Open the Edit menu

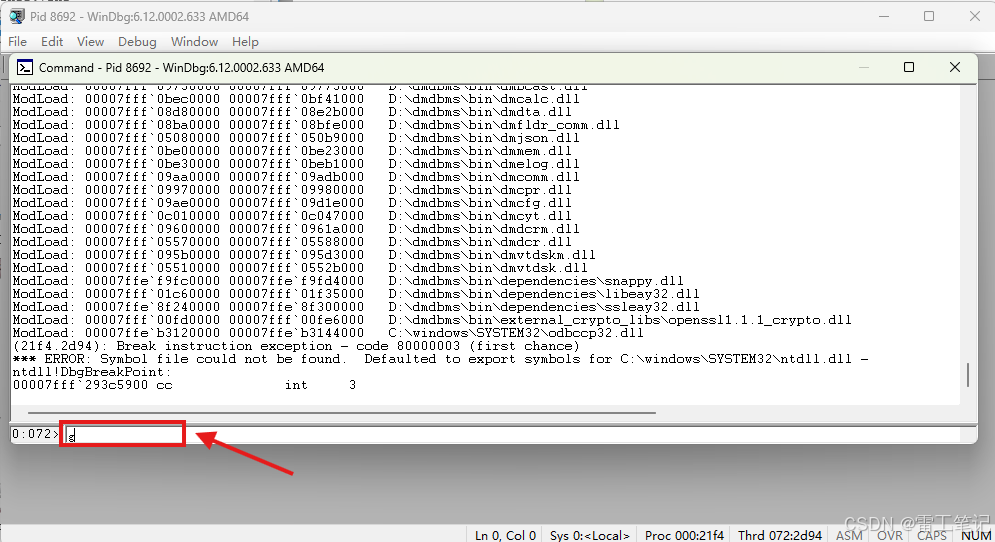pos(52,42)
